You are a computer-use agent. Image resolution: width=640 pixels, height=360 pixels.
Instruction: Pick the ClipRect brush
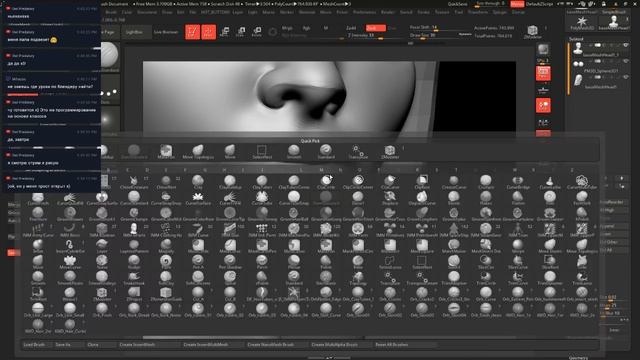[x=422, y=182]
